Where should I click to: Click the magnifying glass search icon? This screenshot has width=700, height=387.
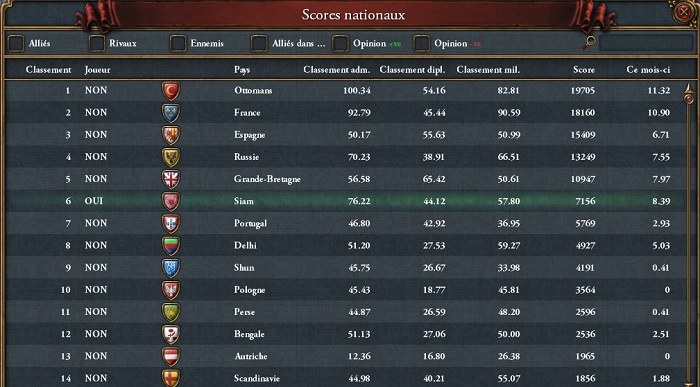(588, 43)
